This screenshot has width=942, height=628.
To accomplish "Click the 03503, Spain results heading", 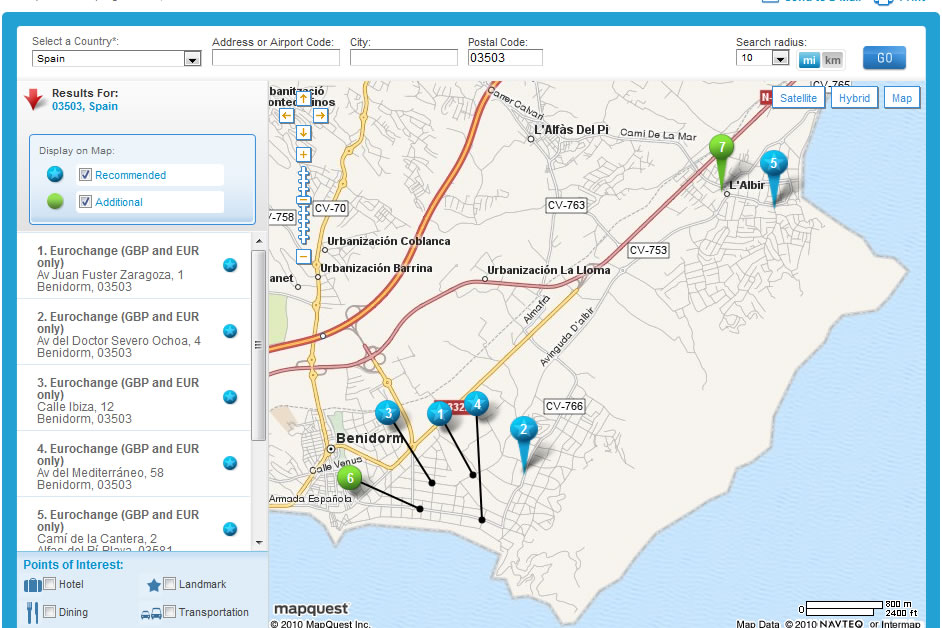I will pos(85,106).
